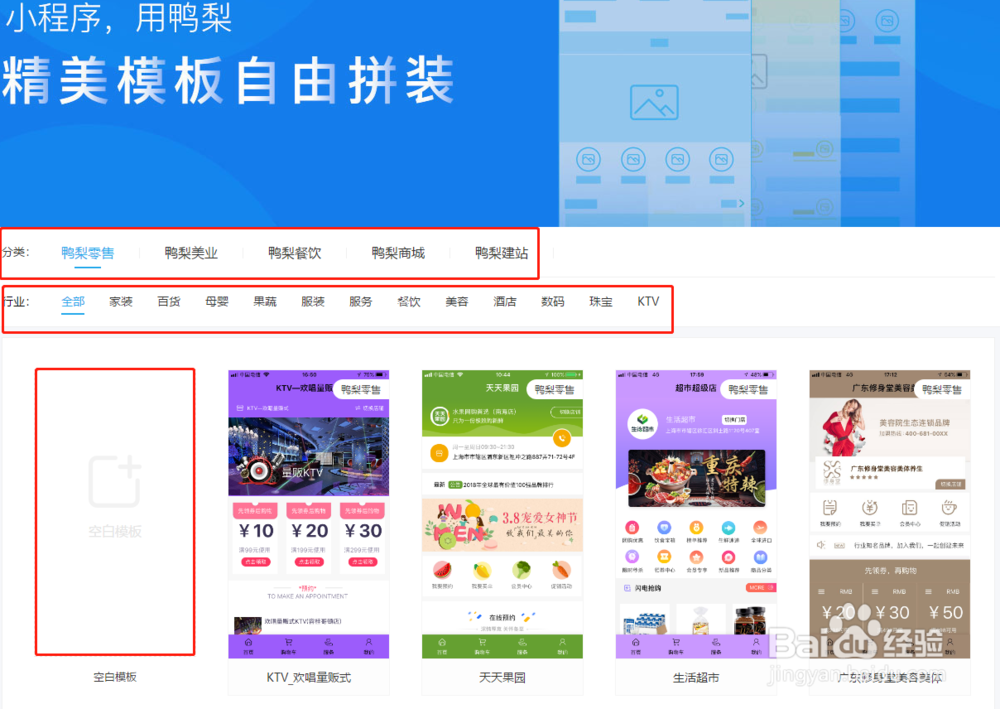Tap the broccoli 会员中心 icon in 天天果园
Screen dimensions: 1000x709
521,569
